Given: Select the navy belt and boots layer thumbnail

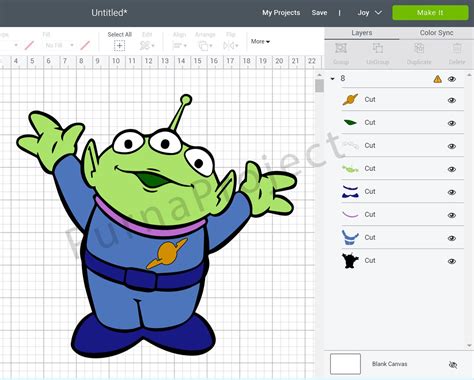Looking at the screenshot, I should pos(350,192).
